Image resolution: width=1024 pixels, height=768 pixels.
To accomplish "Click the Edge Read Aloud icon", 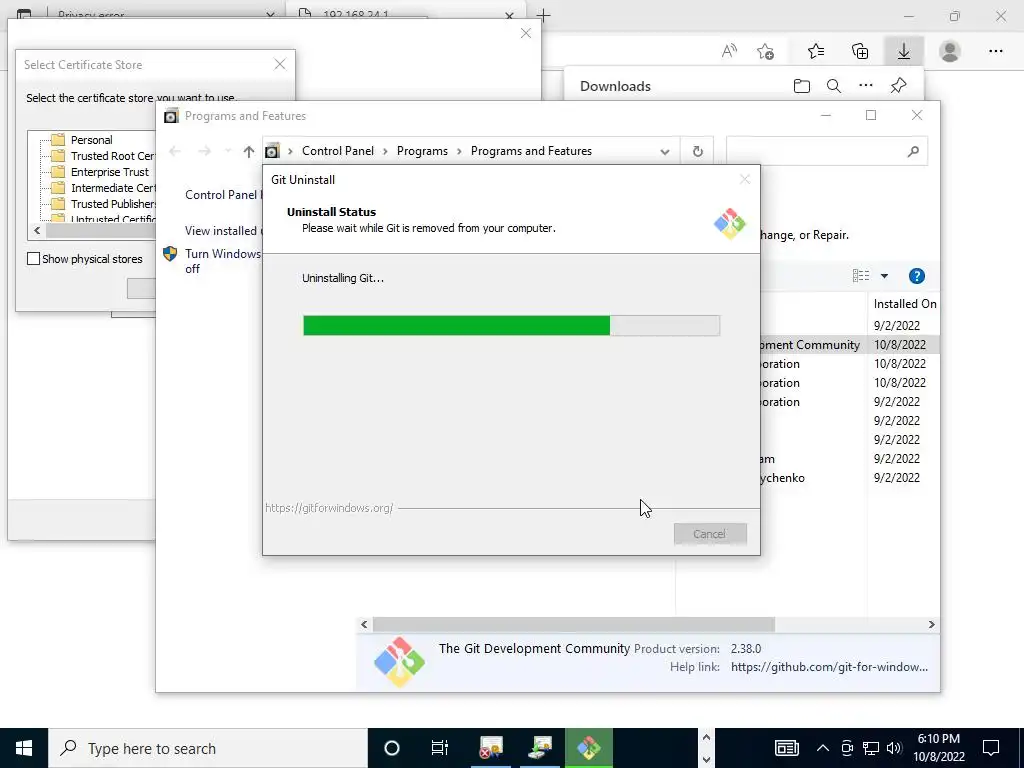I will (729, 51).
